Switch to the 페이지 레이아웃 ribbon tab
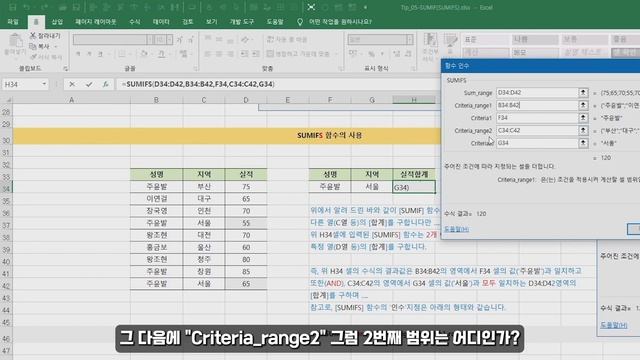Viewport: 640px width, 360px height. [96, 22]
